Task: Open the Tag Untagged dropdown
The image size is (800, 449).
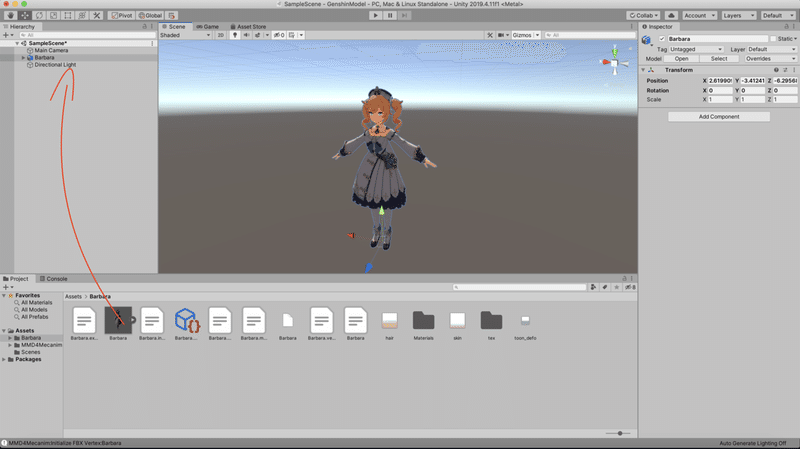Action: (696, 49)
